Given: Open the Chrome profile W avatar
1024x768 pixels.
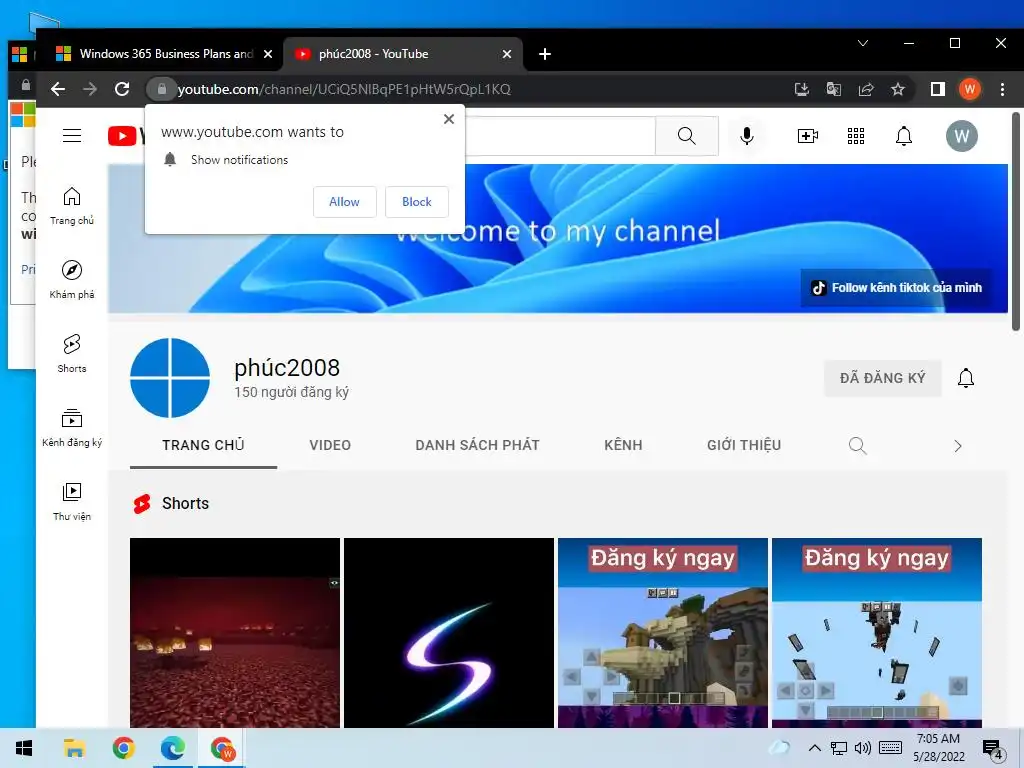Looking at the screenshot, I should pos(970,89).
